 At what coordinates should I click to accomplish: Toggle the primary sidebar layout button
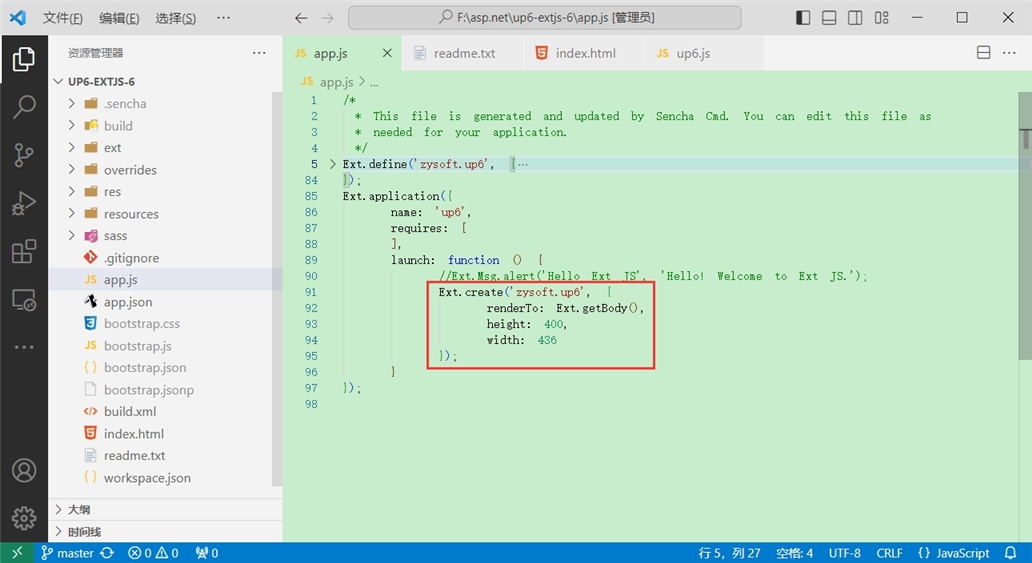pos(803,18)
